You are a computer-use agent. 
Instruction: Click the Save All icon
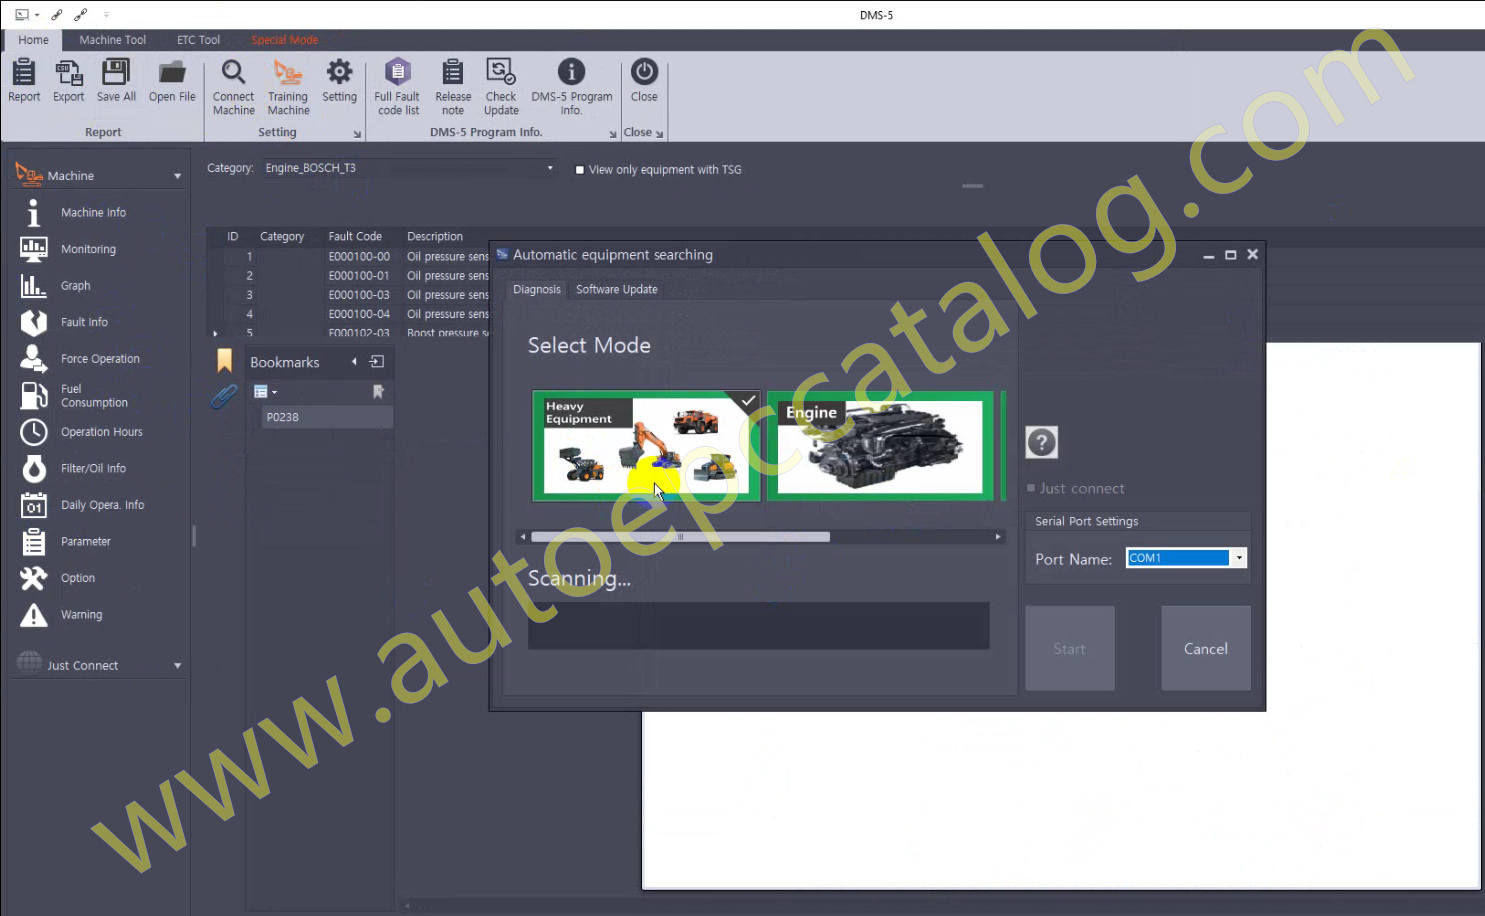[x=116, y=73]
